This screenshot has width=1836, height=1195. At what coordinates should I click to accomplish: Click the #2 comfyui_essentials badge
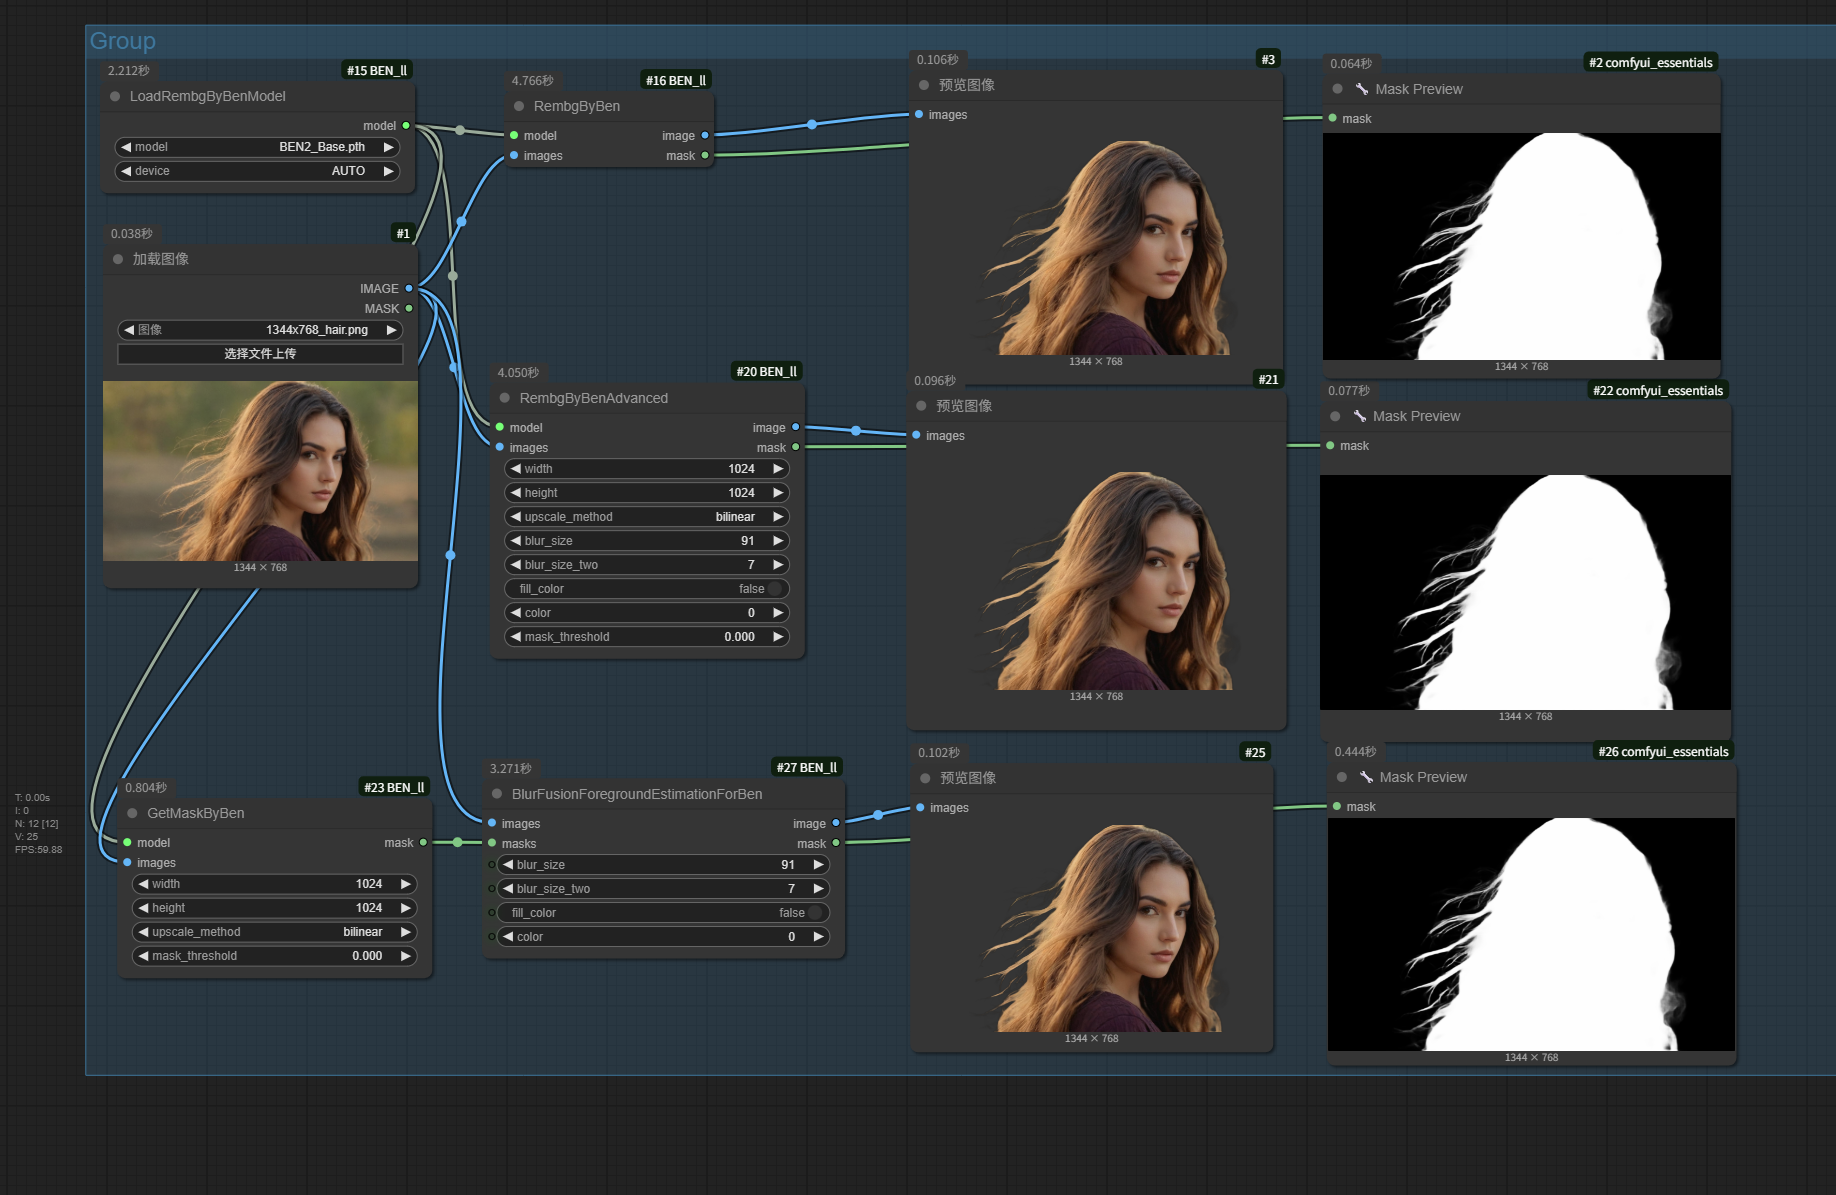[x=1651, y=64]
